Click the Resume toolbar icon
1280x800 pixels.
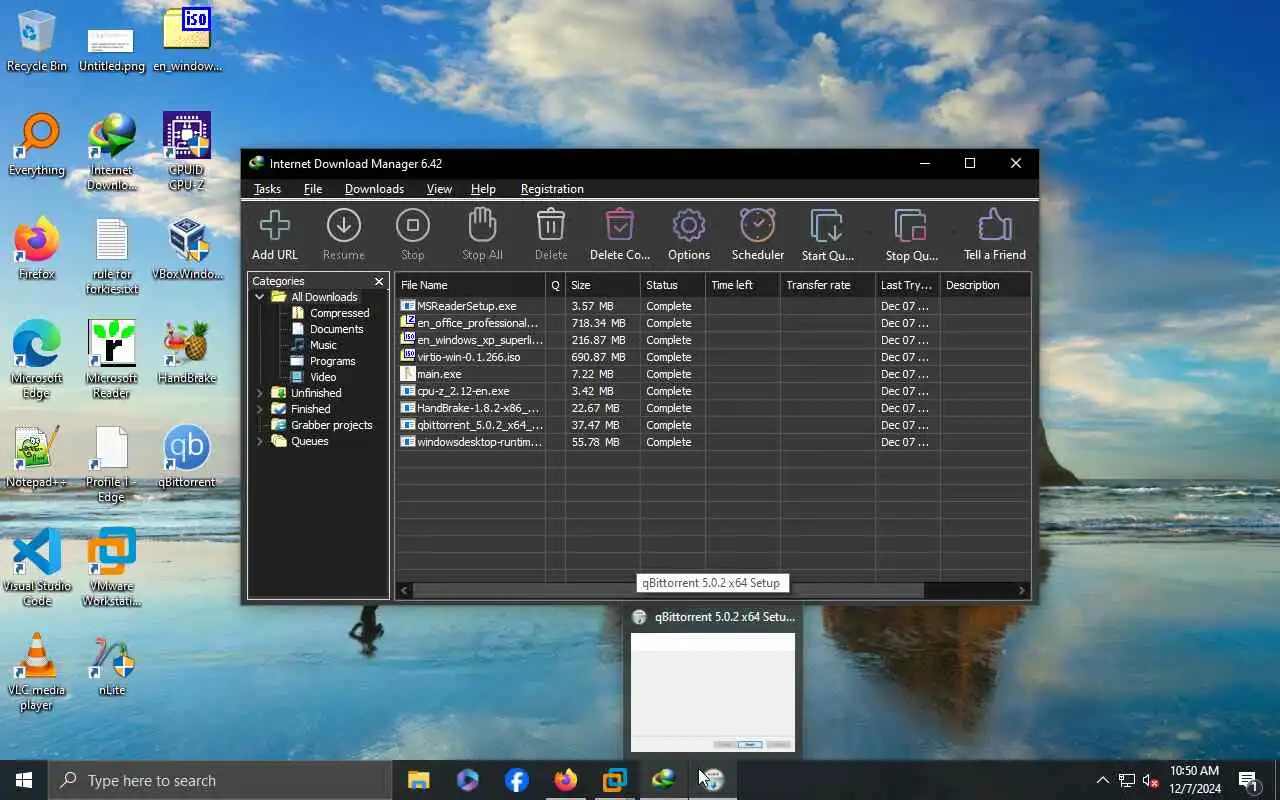[344, 226]
